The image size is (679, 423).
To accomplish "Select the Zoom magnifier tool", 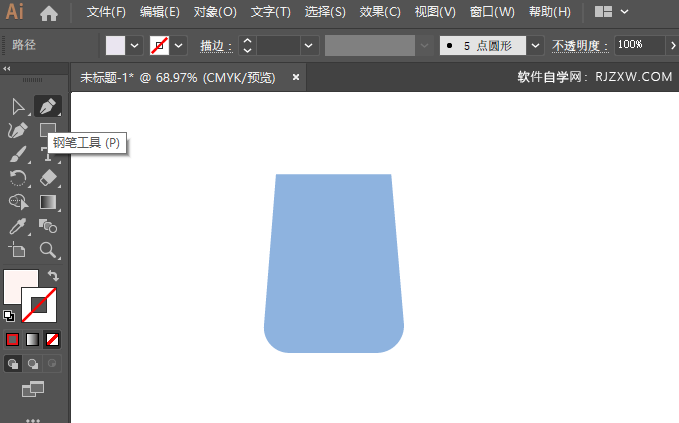I will click(48, 250).
